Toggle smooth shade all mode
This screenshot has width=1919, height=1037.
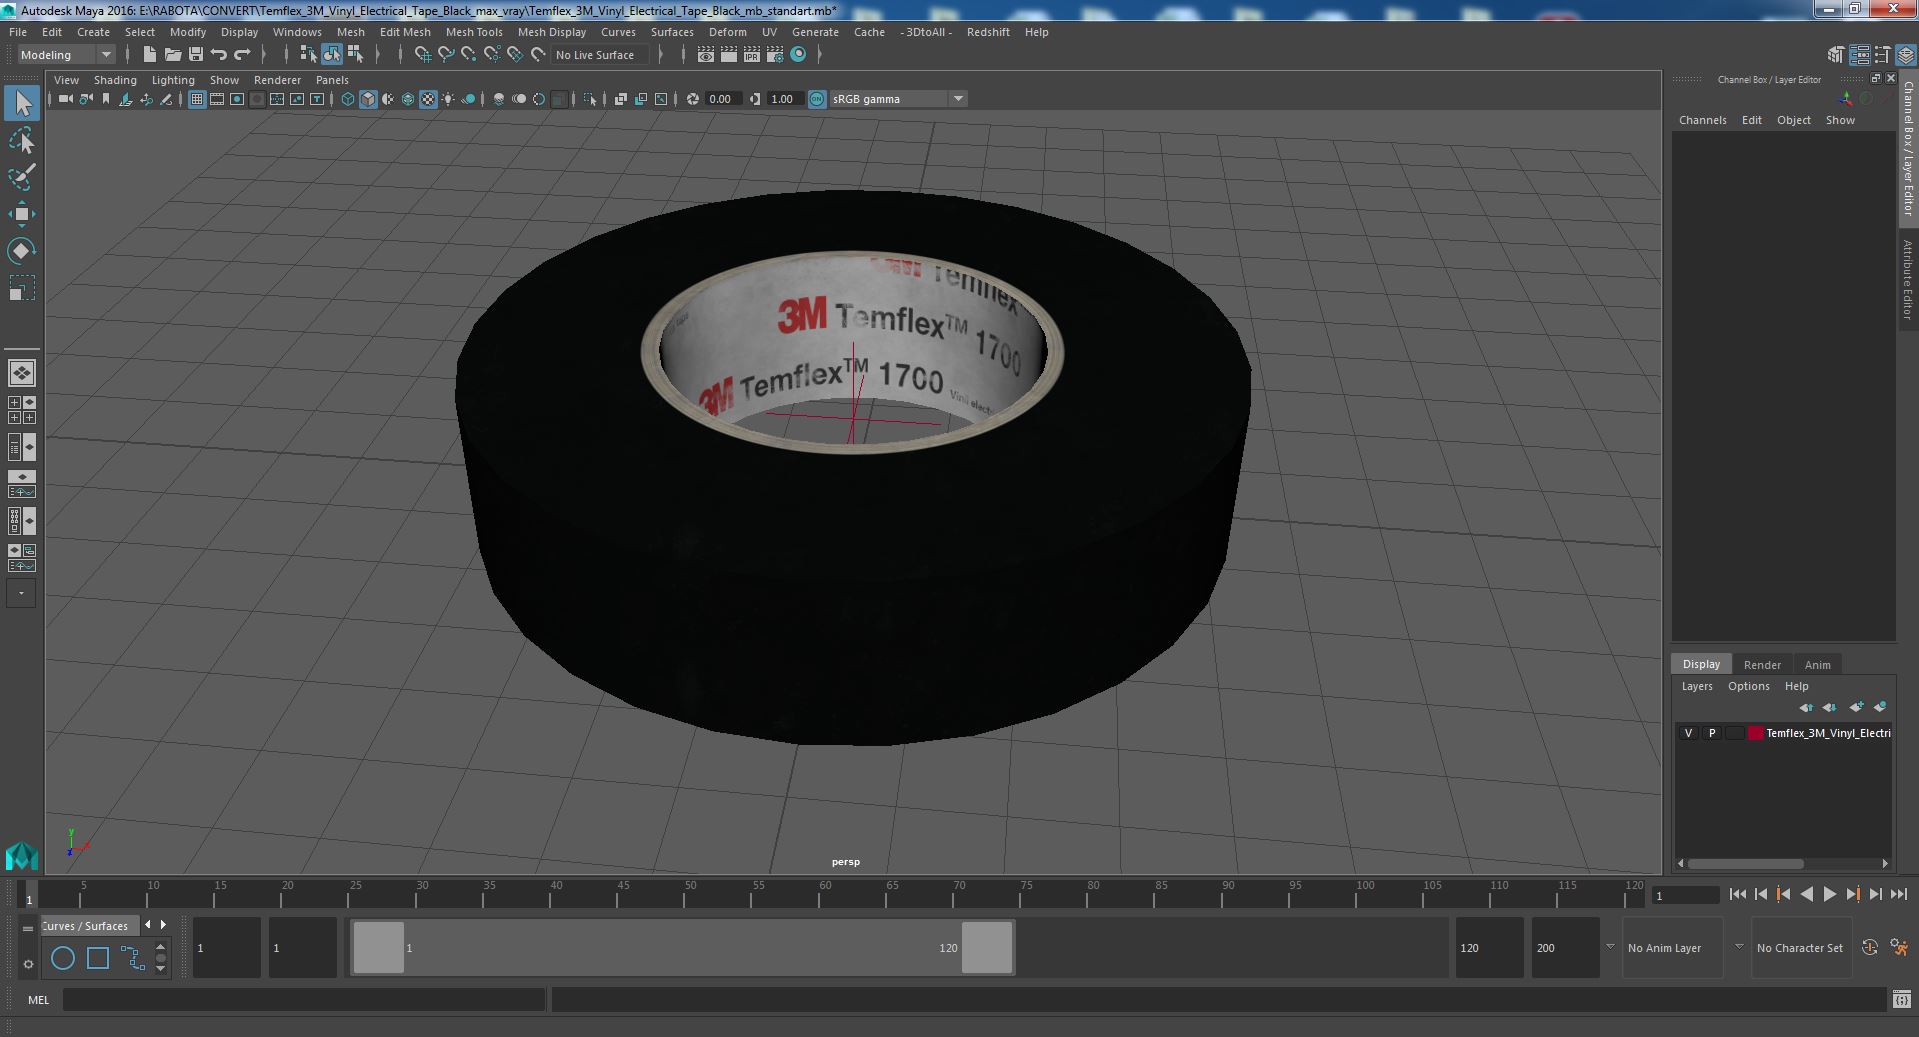368,99
